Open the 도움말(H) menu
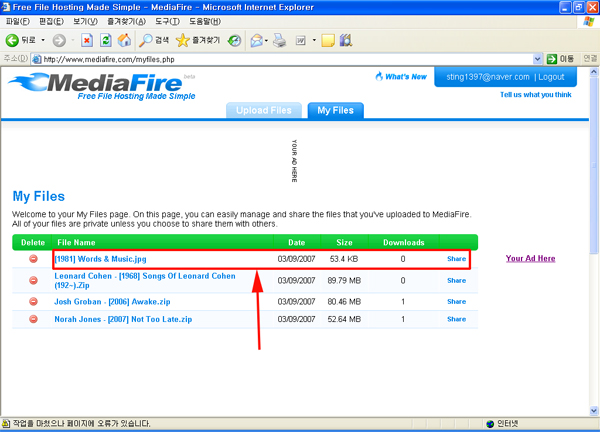The width and height of the screenshot is (600, 432). (x=205, y=21)
